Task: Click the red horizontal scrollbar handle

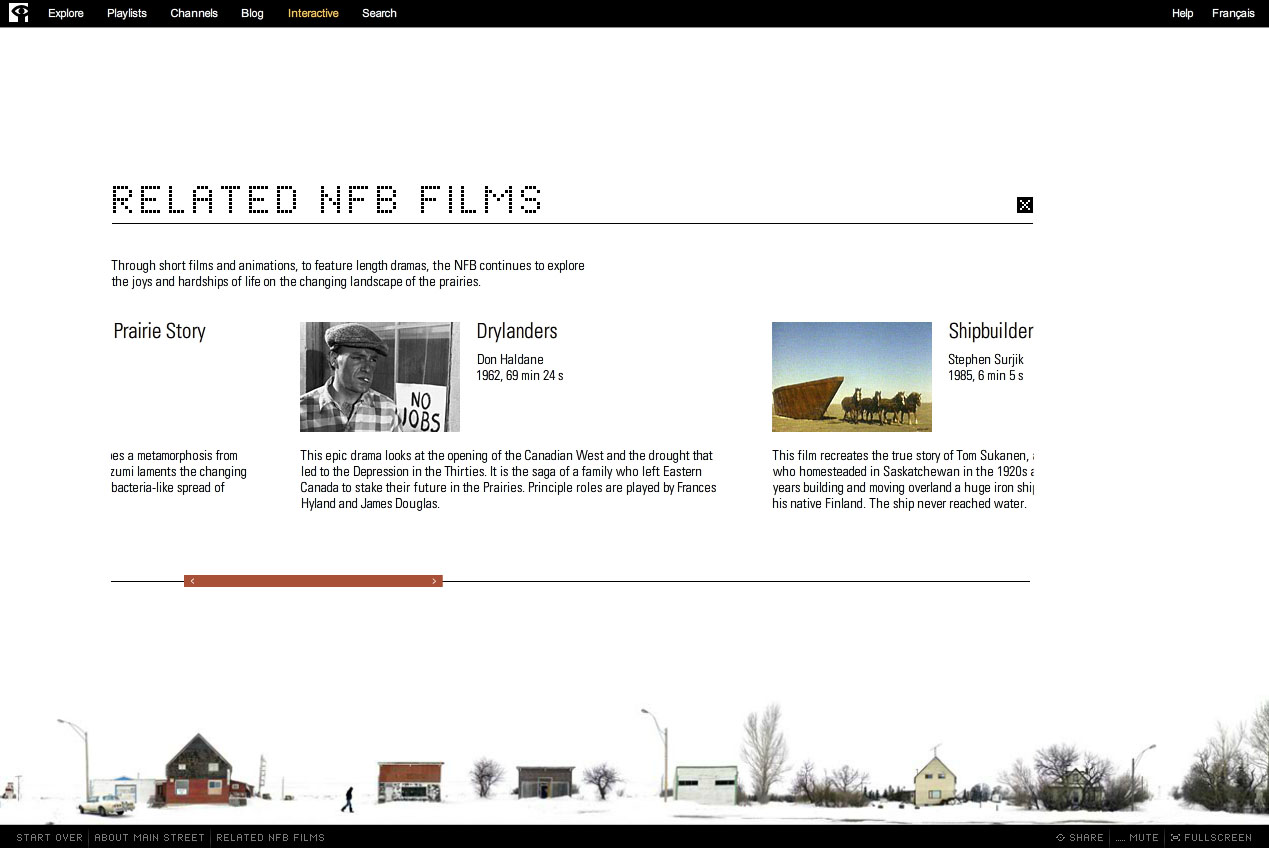Action: (313, 581)
